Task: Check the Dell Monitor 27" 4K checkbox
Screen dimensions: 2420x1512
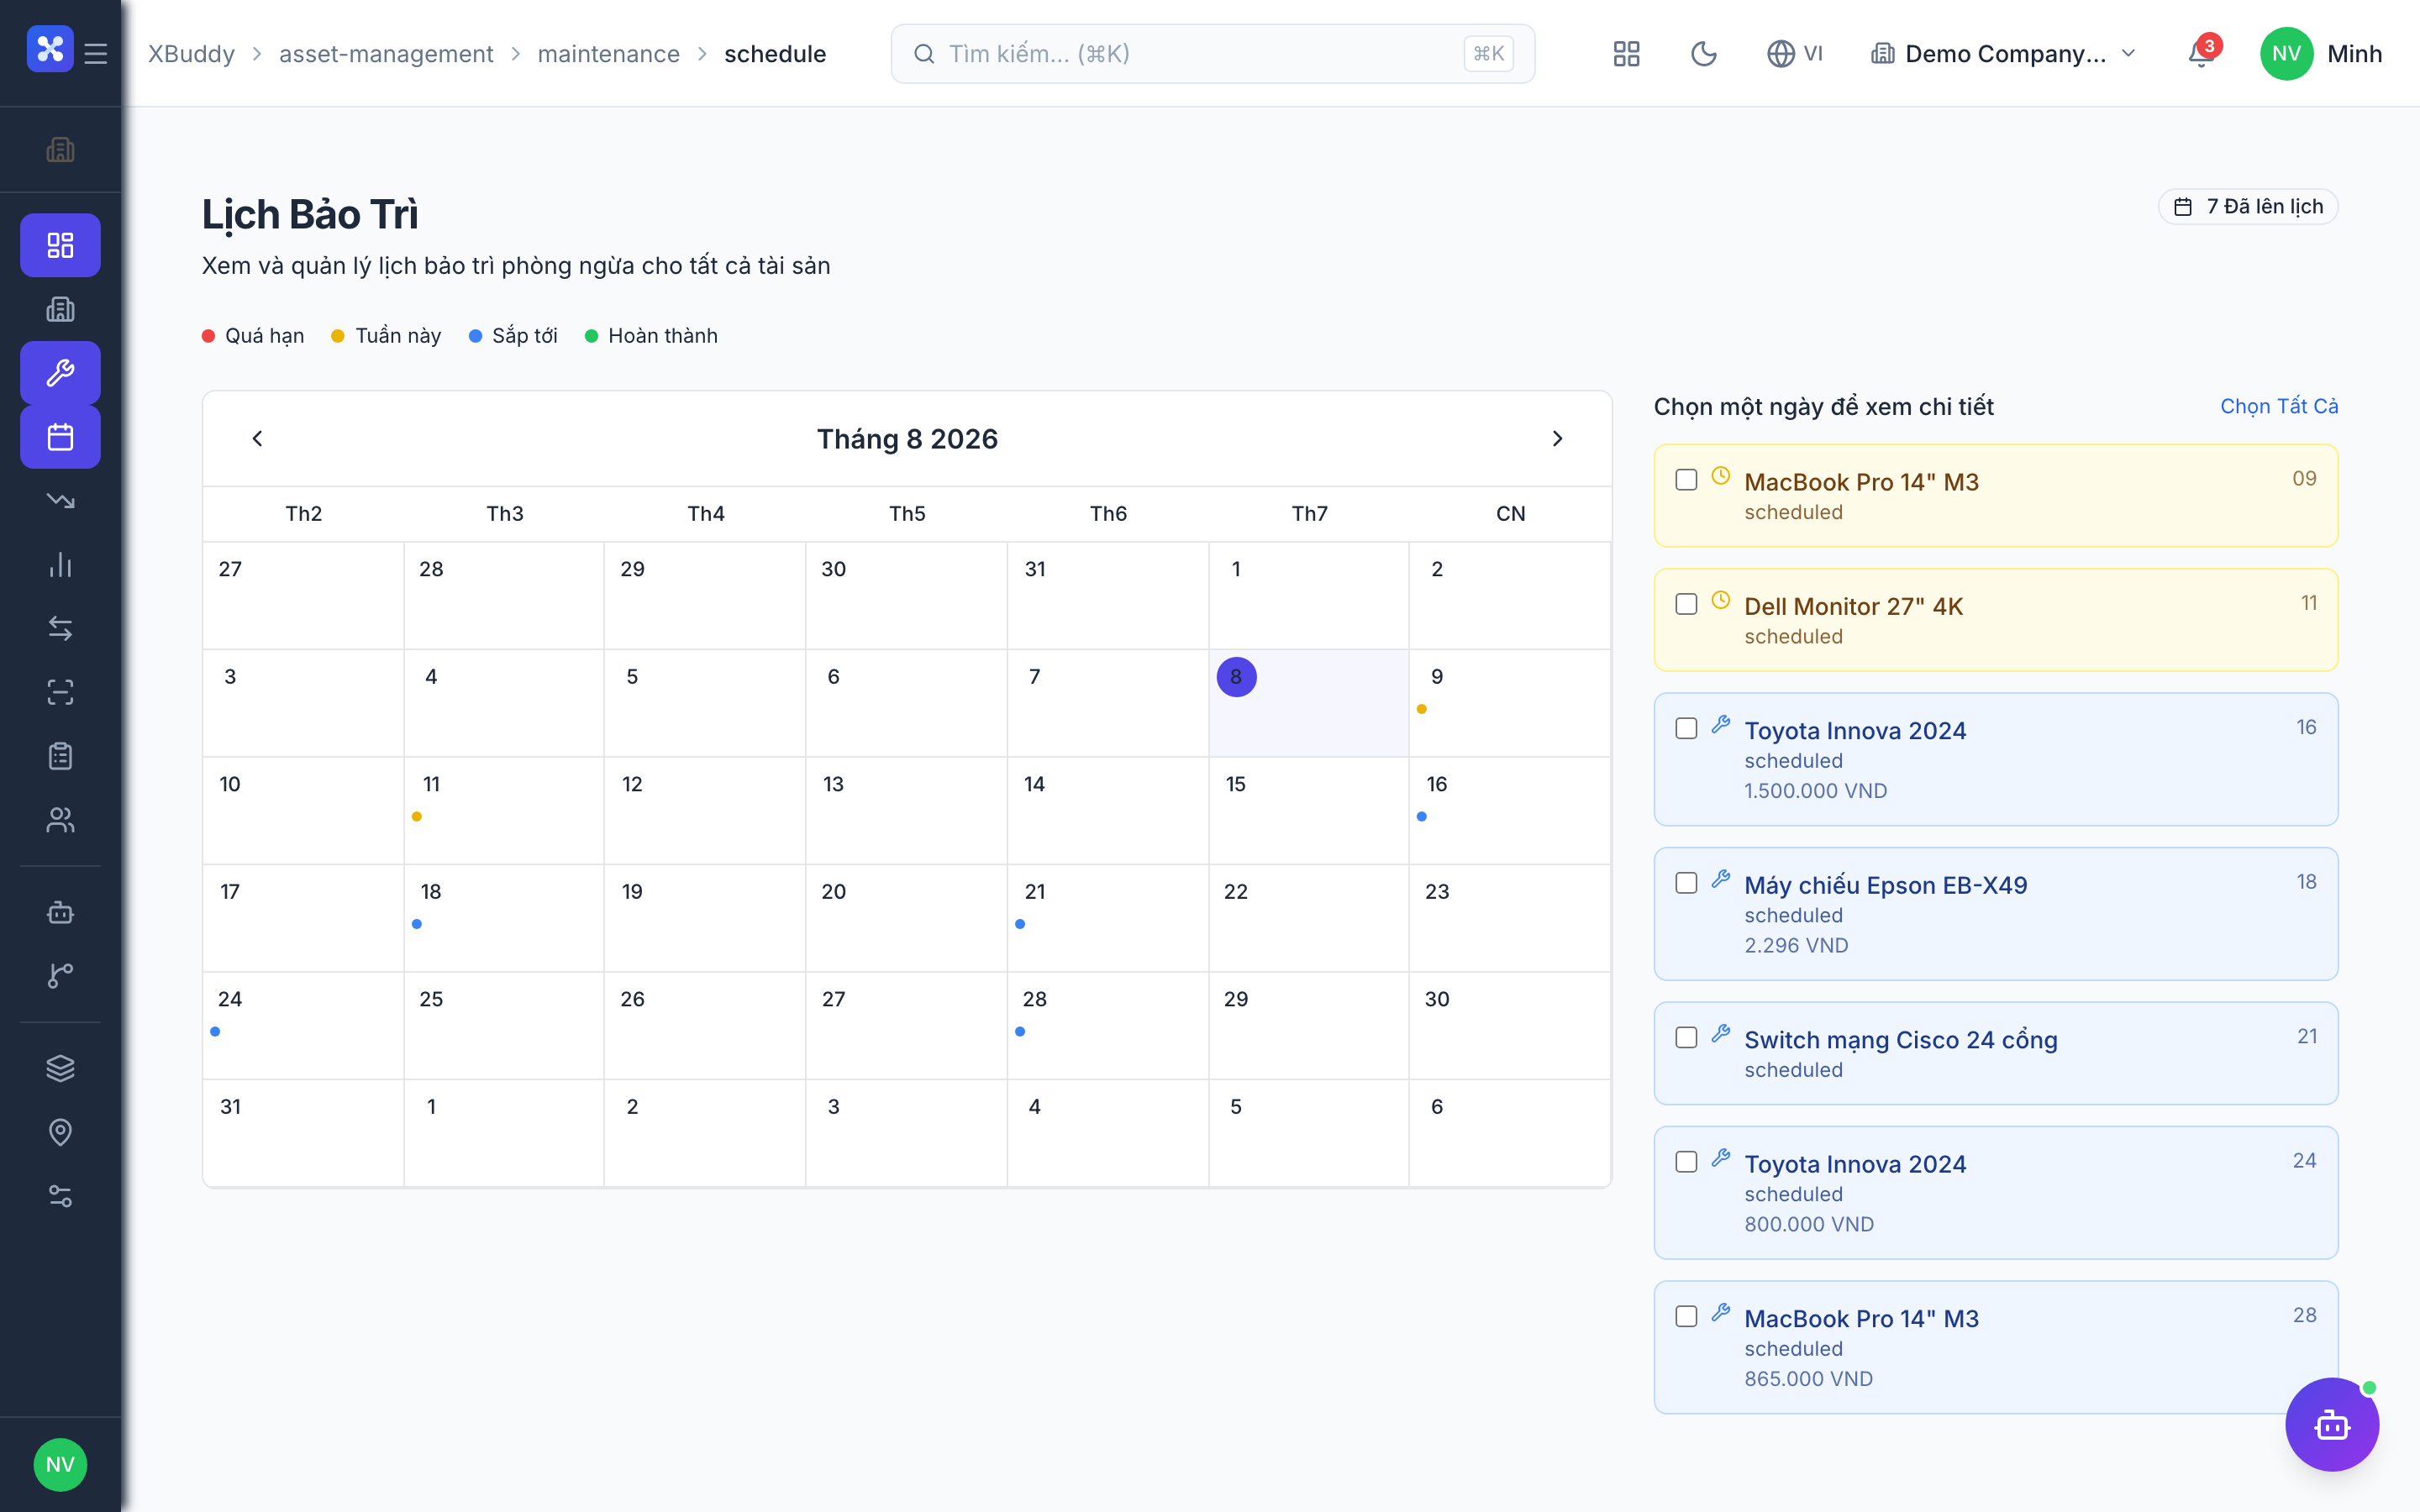Action: 1687,604
